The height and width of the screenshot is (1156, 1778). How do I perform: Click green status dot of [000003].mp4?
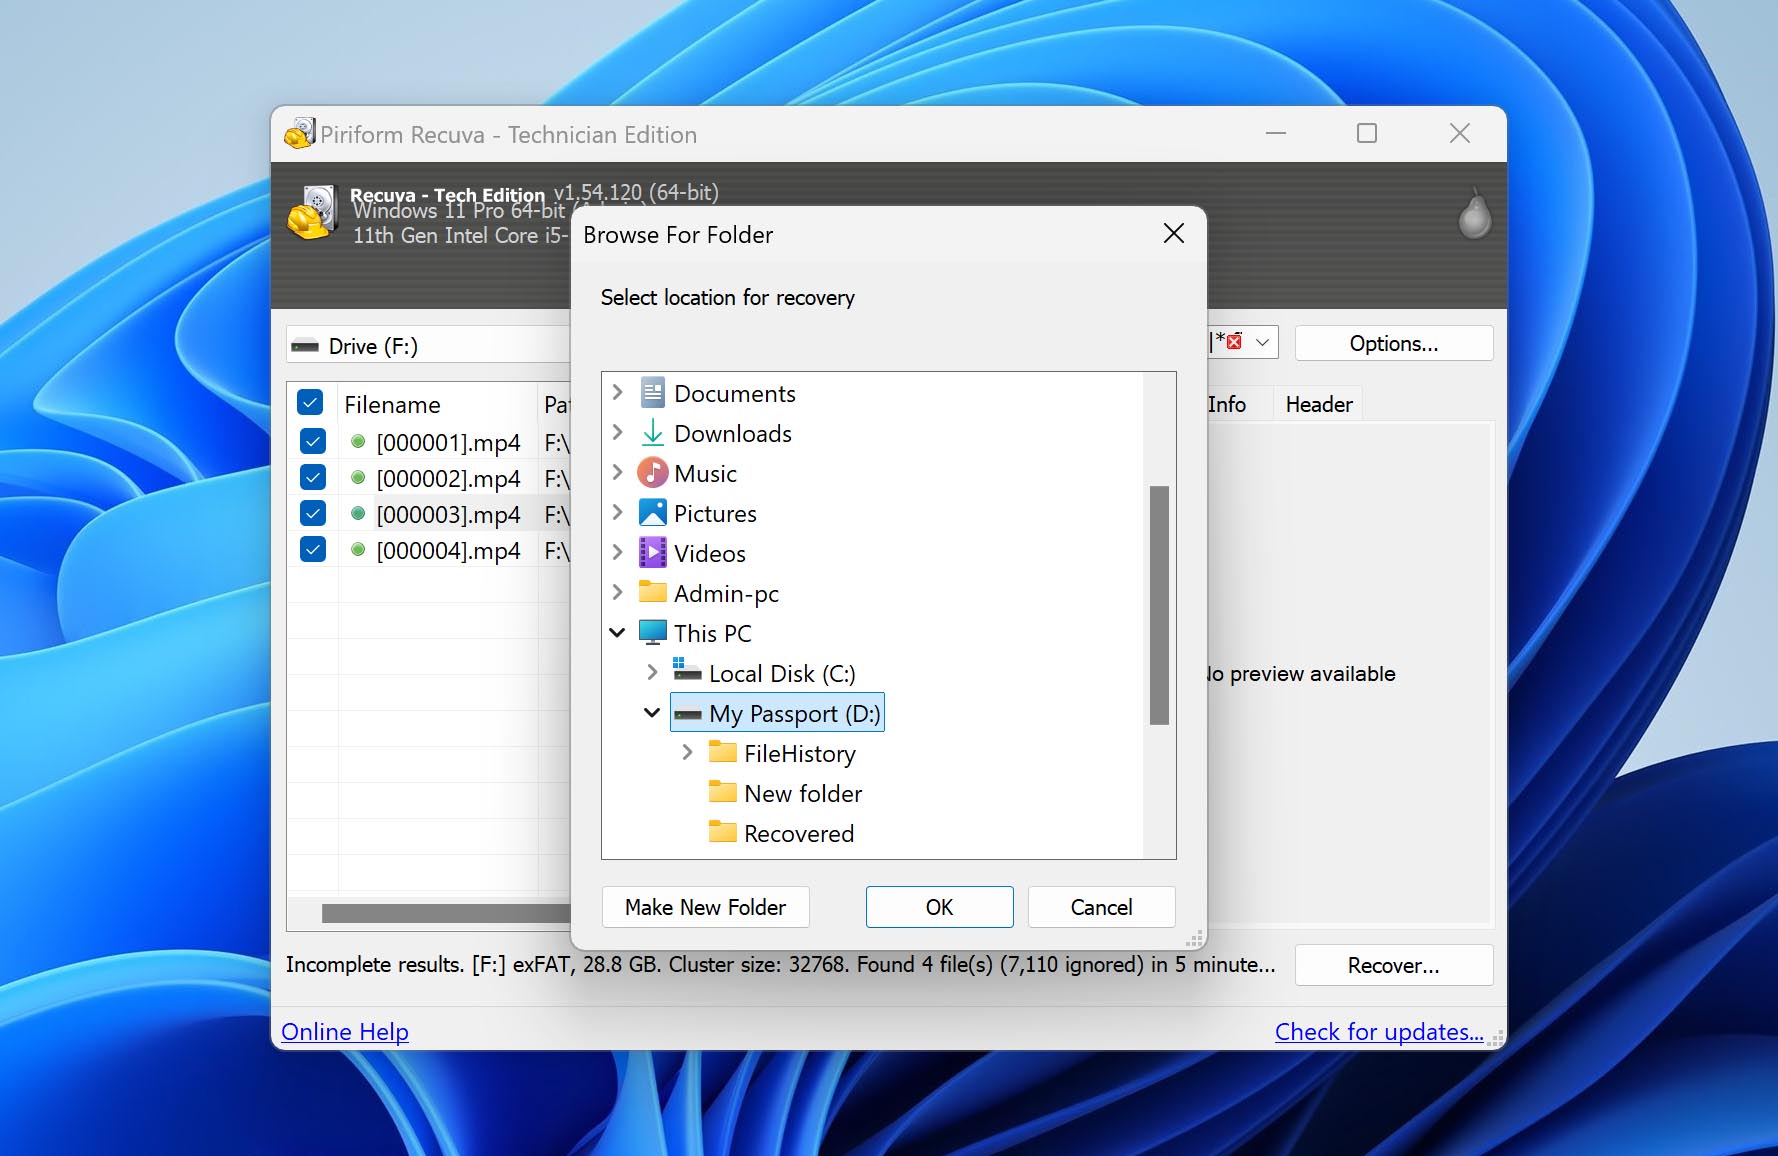[x=358, y=514]
